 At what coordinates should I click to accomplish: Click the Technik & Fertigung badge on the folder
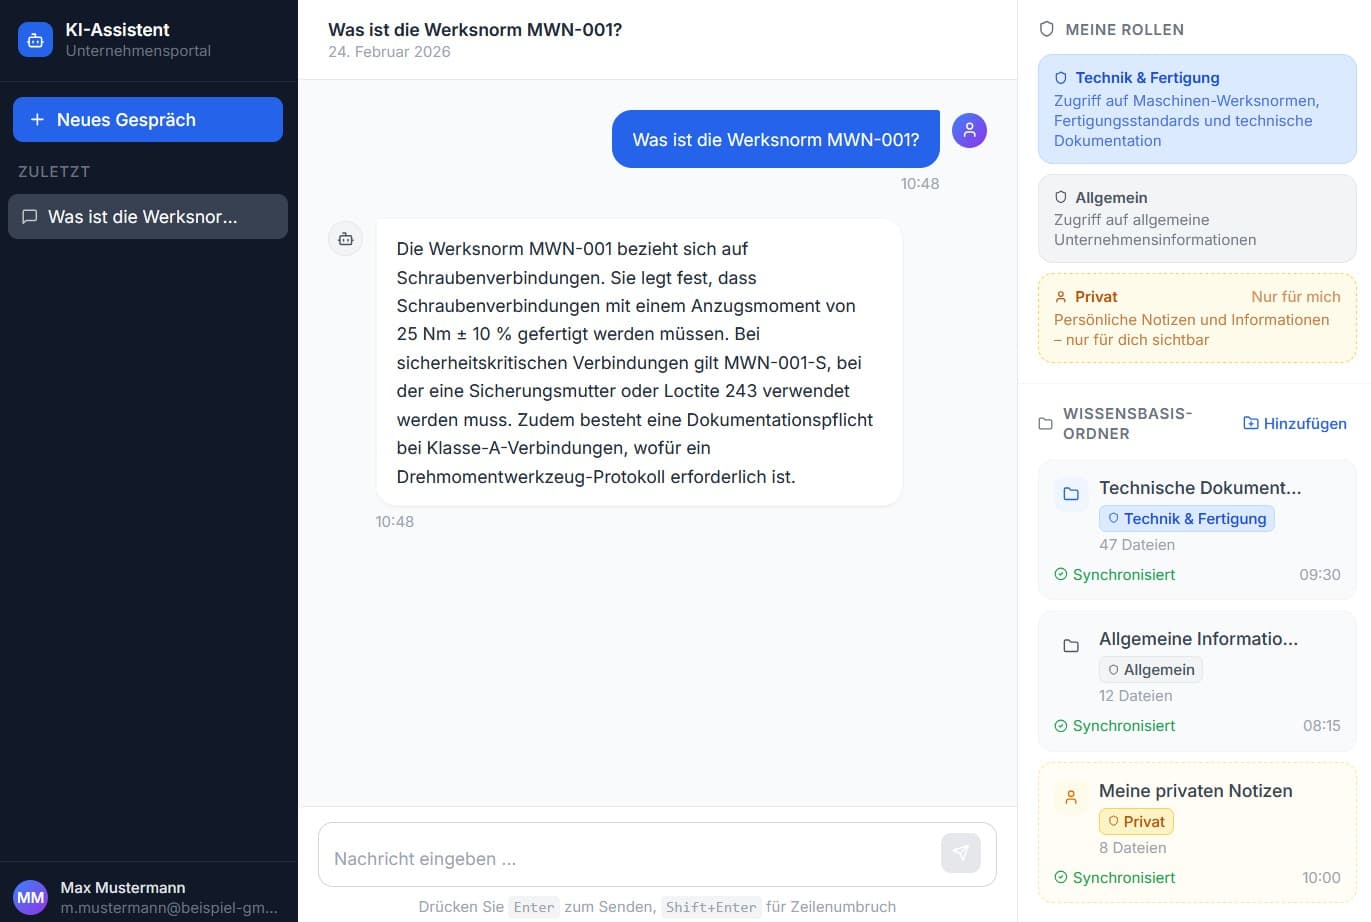click(1186, 518)
